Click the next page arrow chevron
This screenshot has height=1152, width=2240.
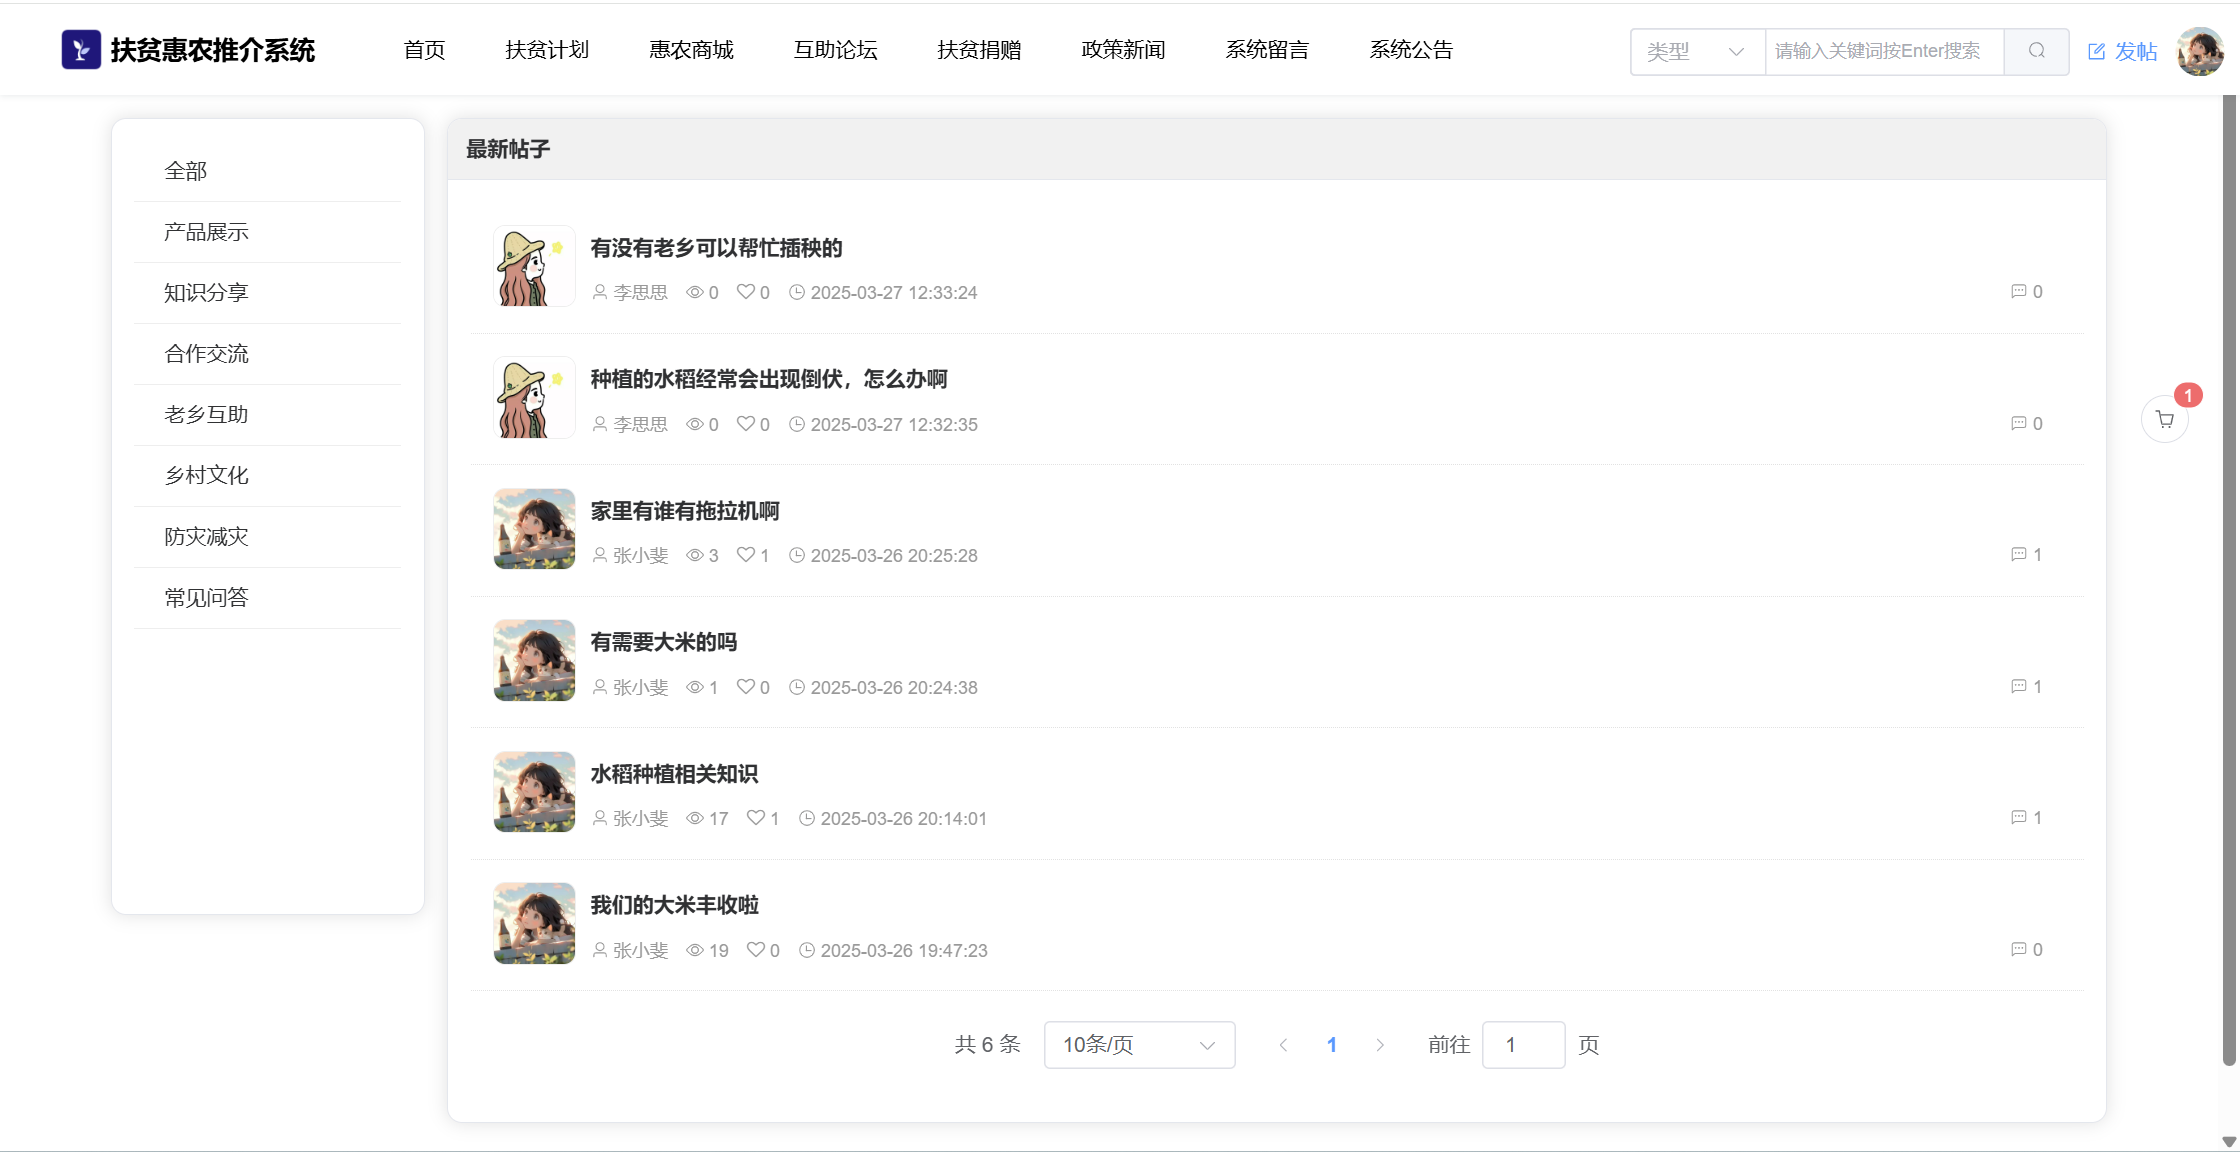pos(1380,1045)
